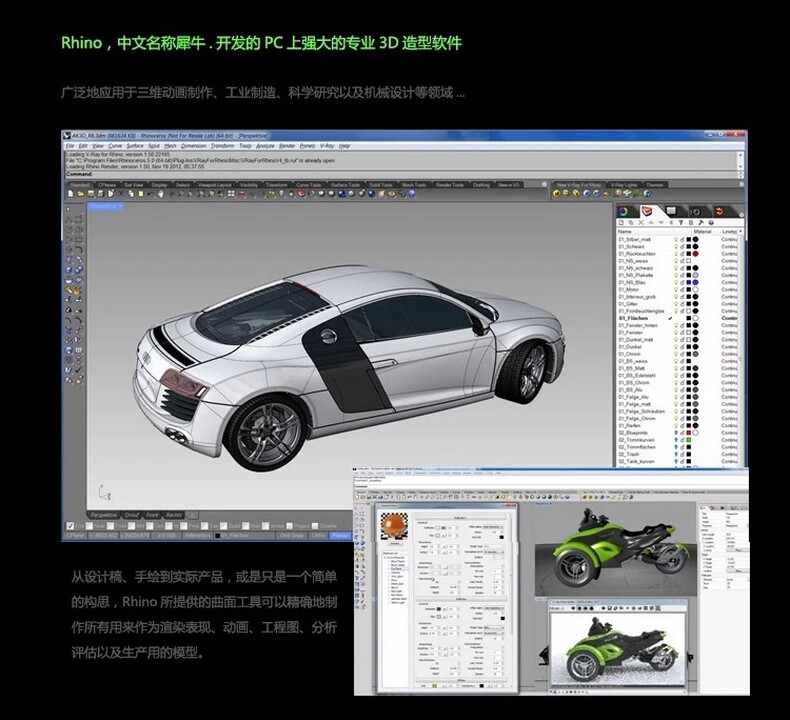Switch to the Viewport Layout toolbar tab
Viewport: 790px width, 720px height.
(x=215, y=185)
